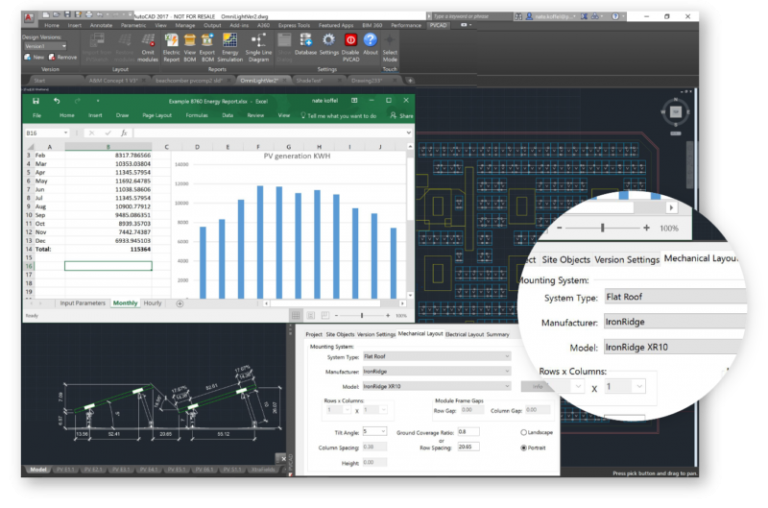Screen dimensions: 768x508
Task: Click the Excel save icon
Action: pyautogui.click(x=36, y=101)
